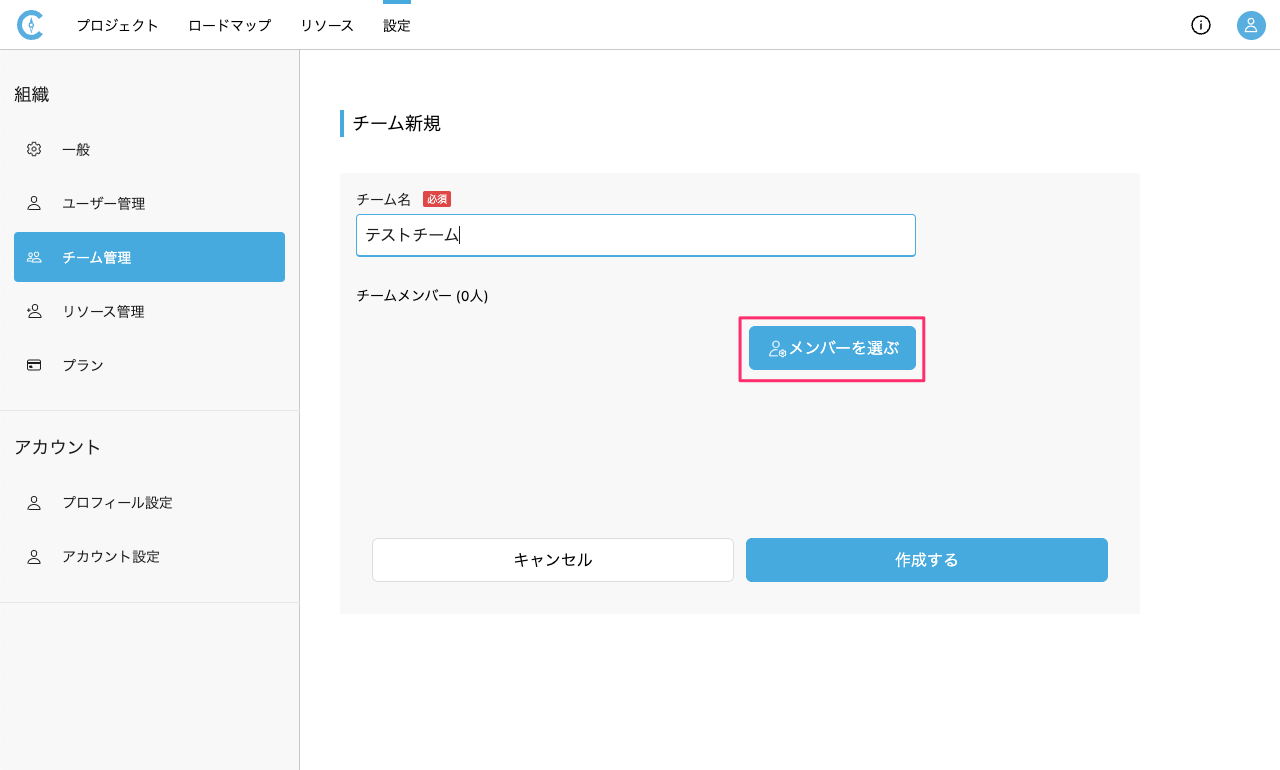
Task: Click the app logo in top-left corner
Action: click(30, 25)
